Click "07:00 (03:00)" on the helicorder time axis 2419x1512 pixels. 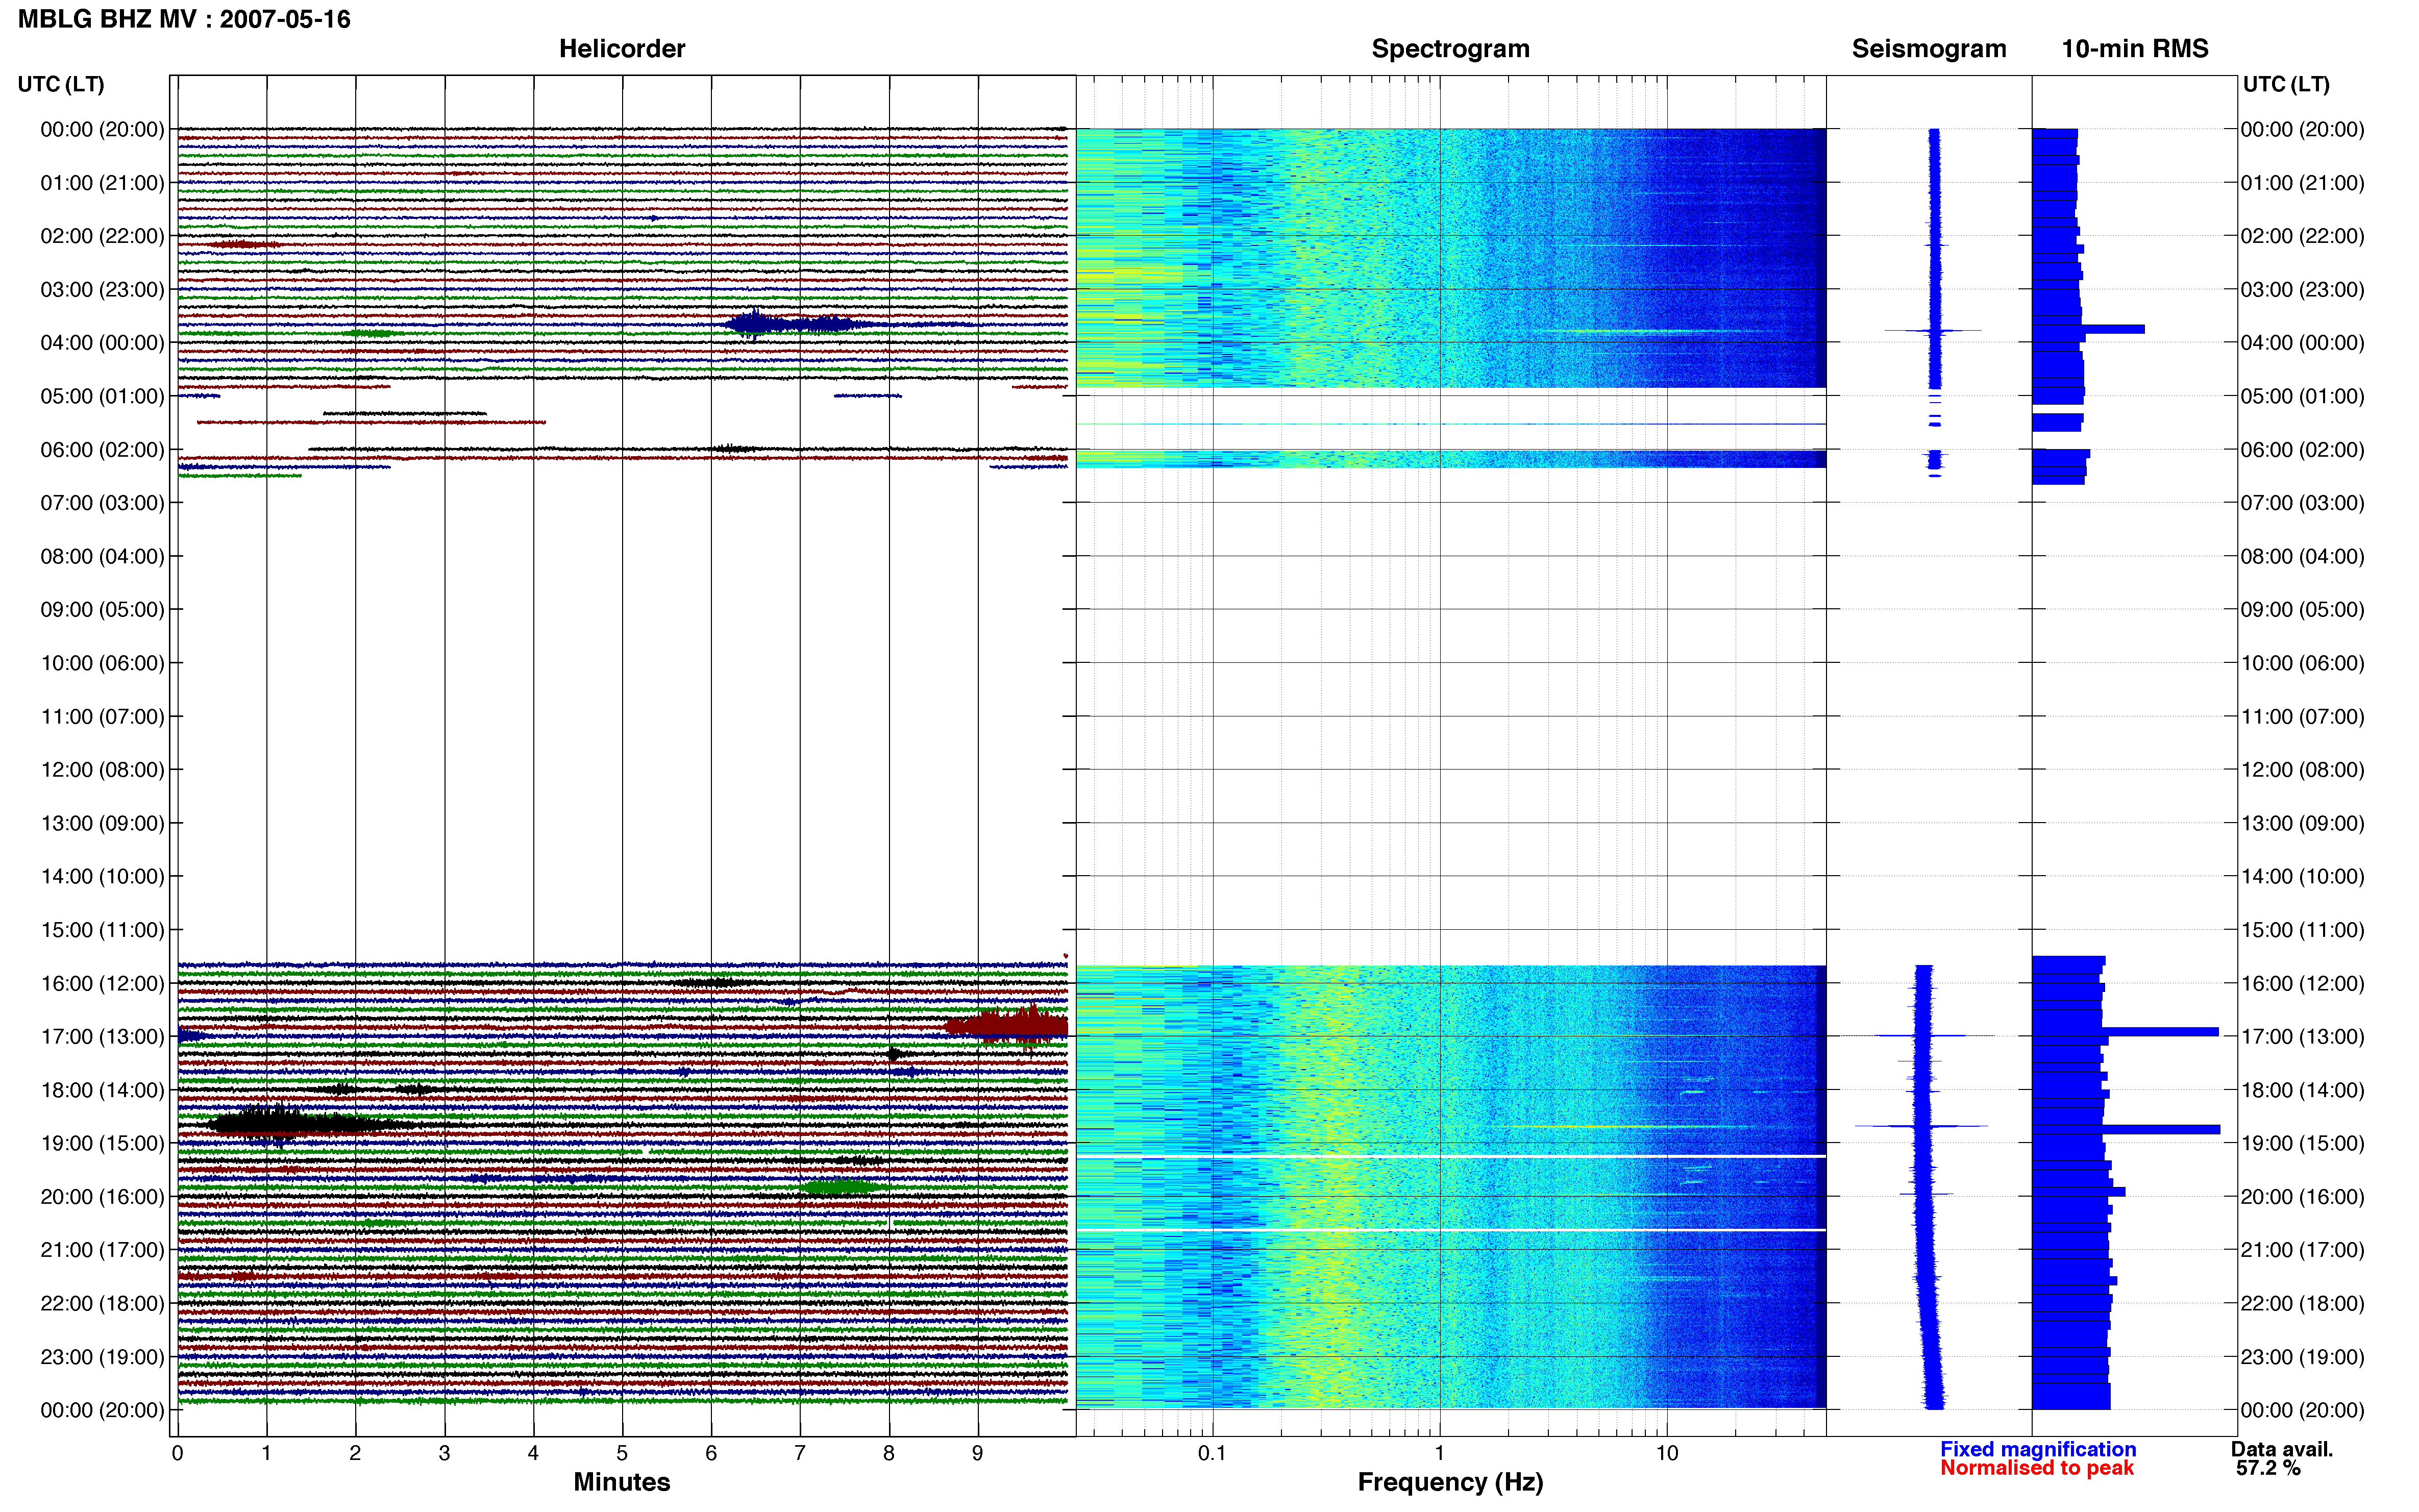click(102, 503)
